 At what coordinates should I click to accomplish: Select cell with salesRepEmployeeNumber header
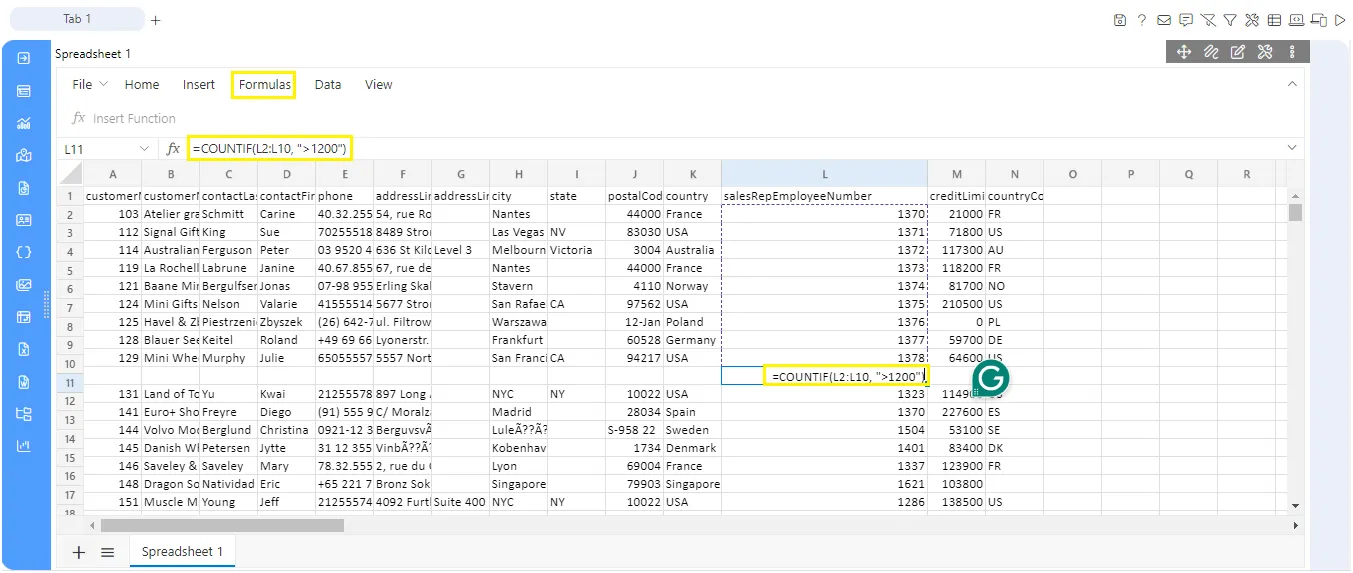coord(824,196)
